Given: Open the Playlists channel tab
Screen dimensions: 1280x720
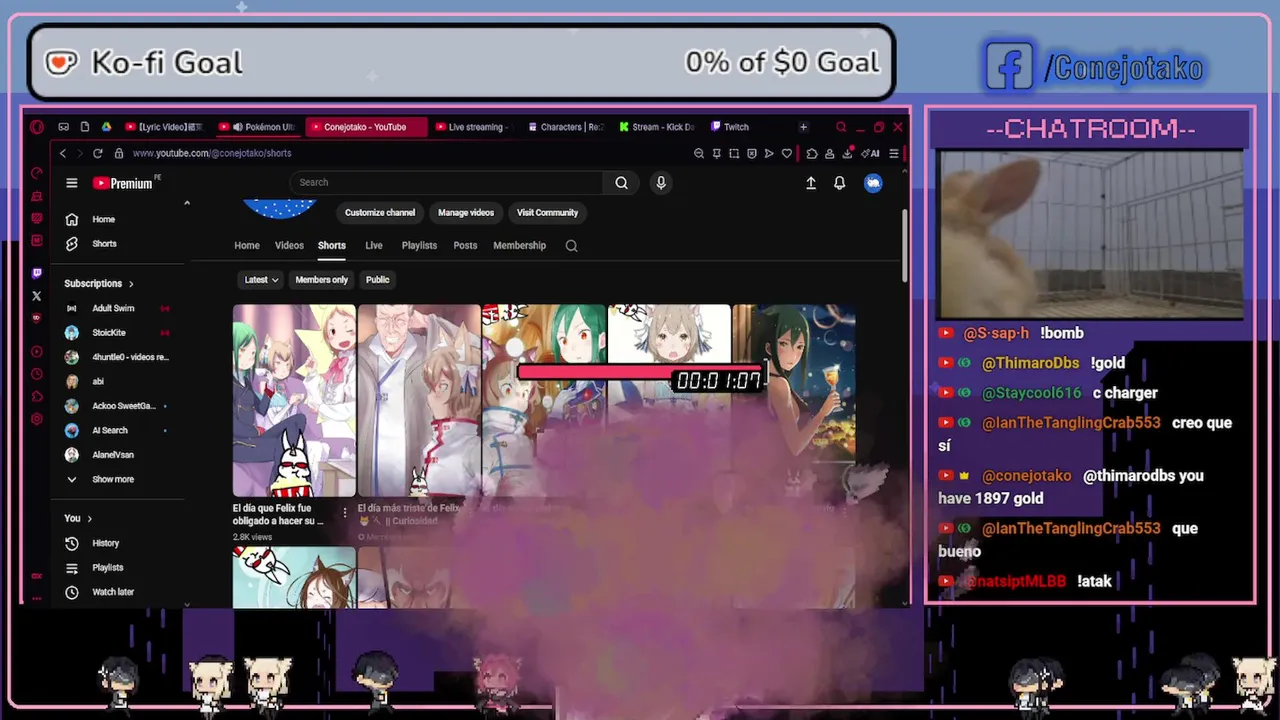Looking at the screenshot, I should [x=419, y=245].
